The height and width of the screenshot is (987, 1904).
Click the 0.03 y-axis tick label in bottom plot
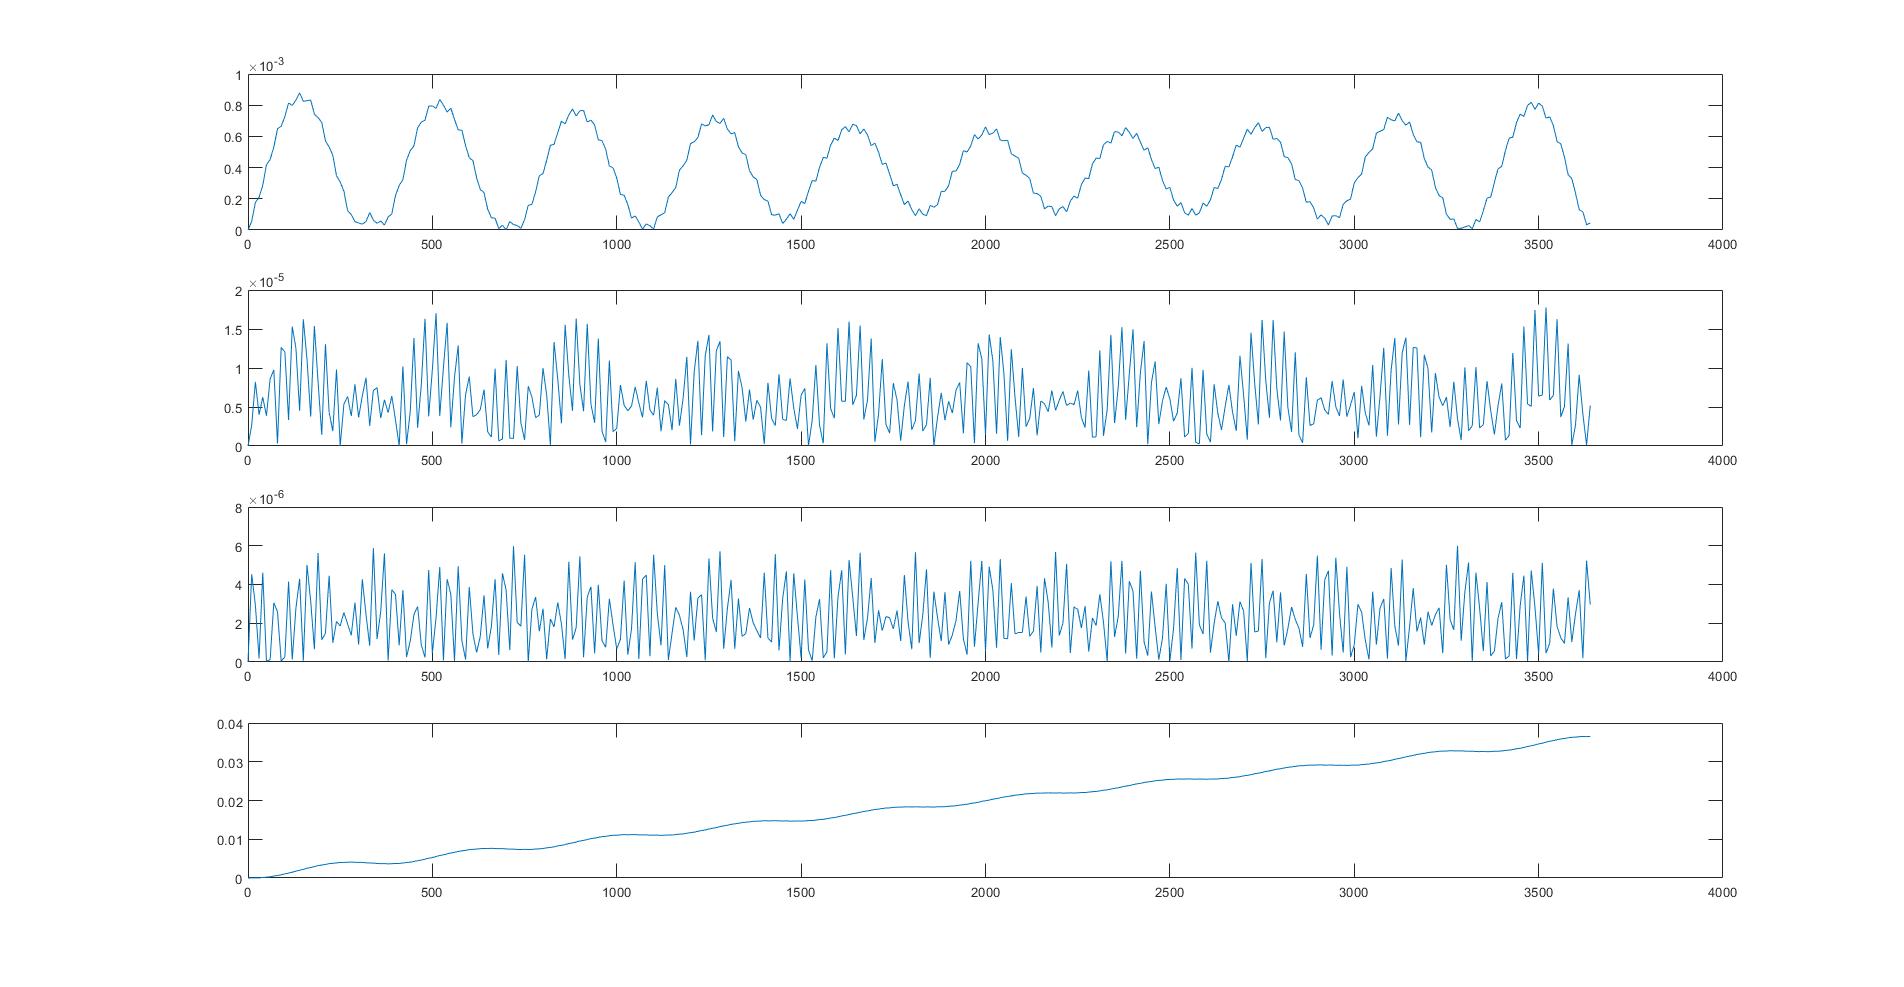(230, 763)
